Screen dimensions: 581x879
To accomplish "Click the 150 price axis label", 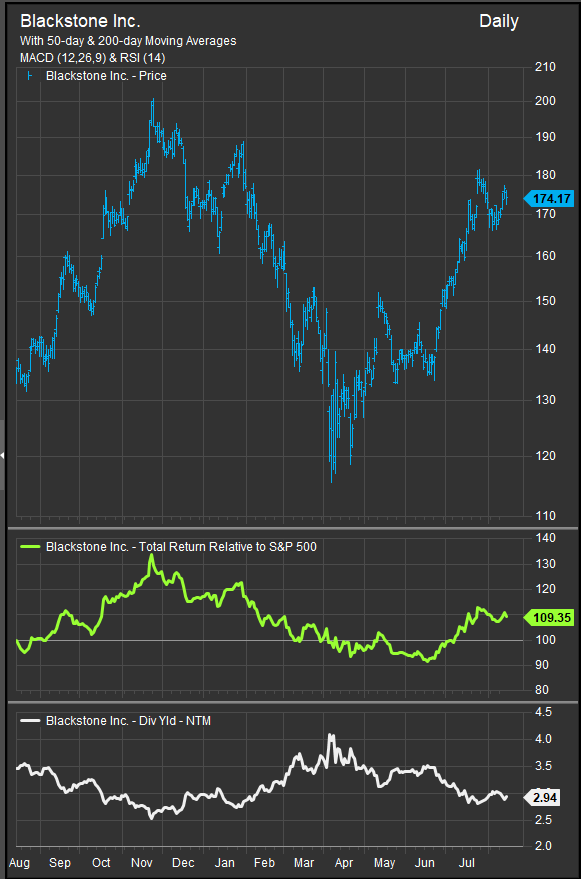I will (x=545, y=301).
